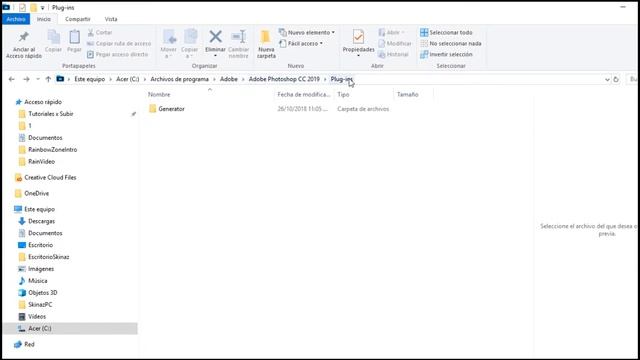Switch to the Compartir tab
This screenshot has width=640, height=360.
(78, 19)
